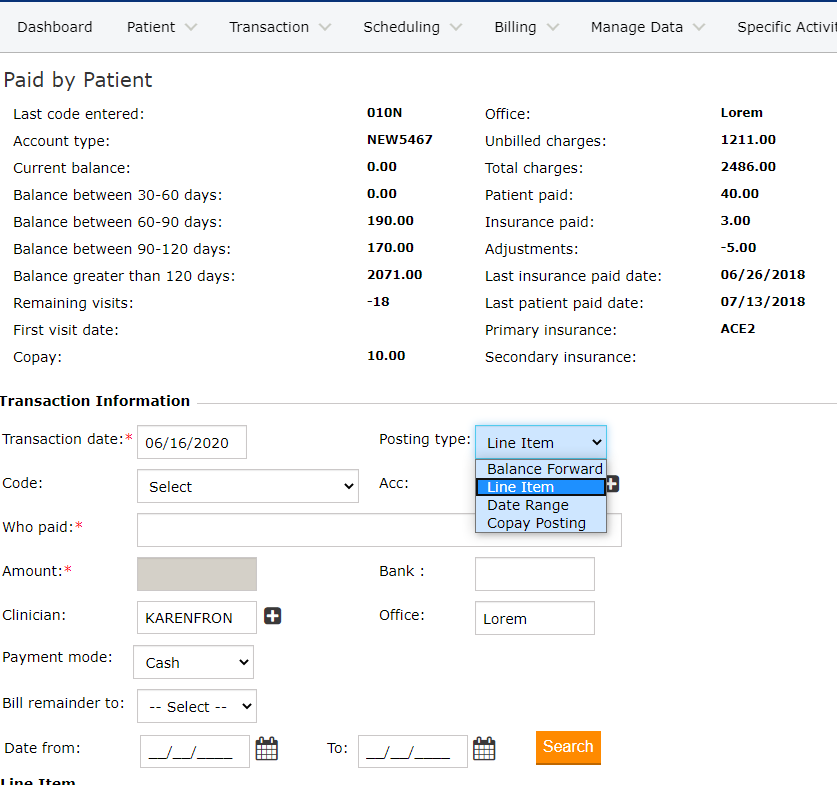Click the Date from input field
The height and width of the screenshot is (785, 837).
(x=195, y=751)
